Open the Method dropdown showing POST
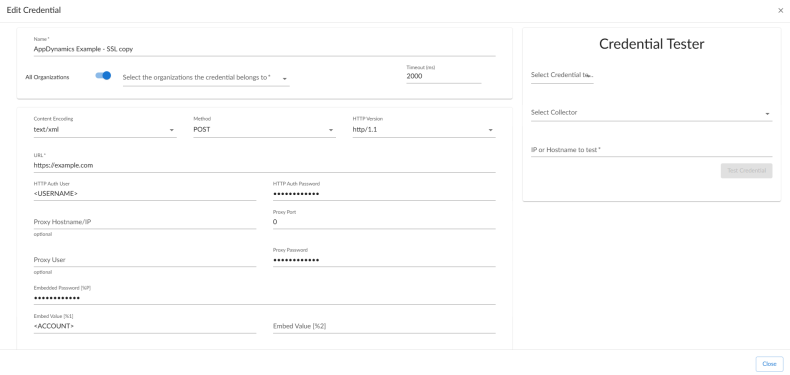Screen dimensions: 790x375 point(265,130)
